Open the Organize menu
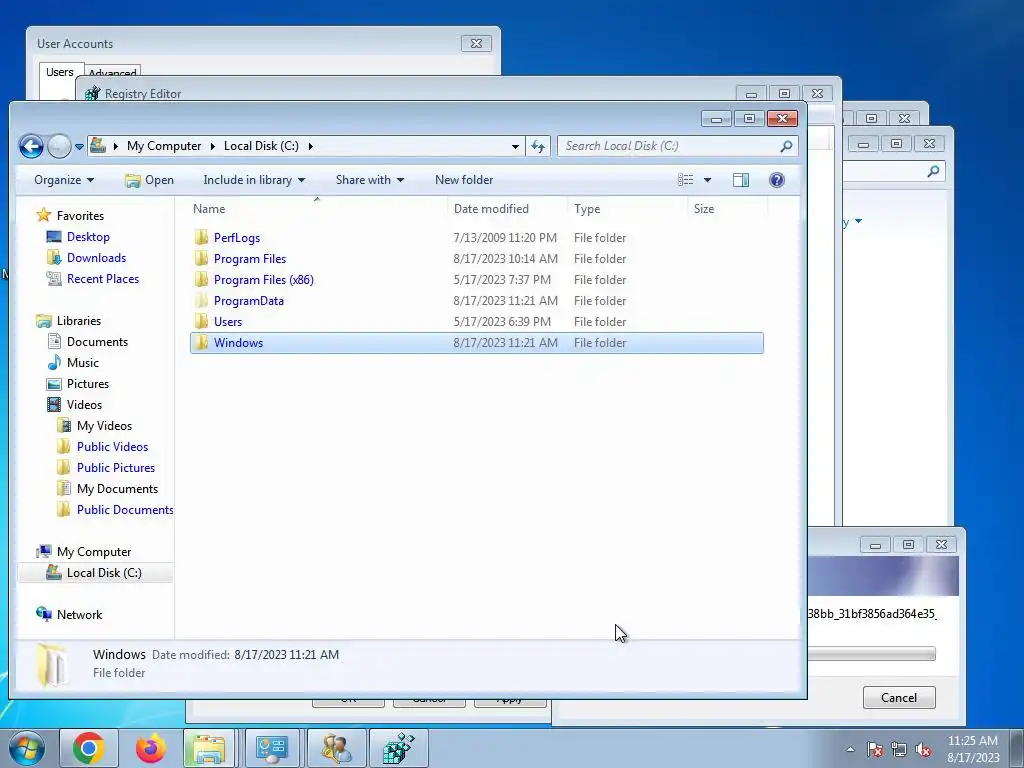Image resolution: width=1024 pixels, height=768 pixels. (x=64, y=180)
